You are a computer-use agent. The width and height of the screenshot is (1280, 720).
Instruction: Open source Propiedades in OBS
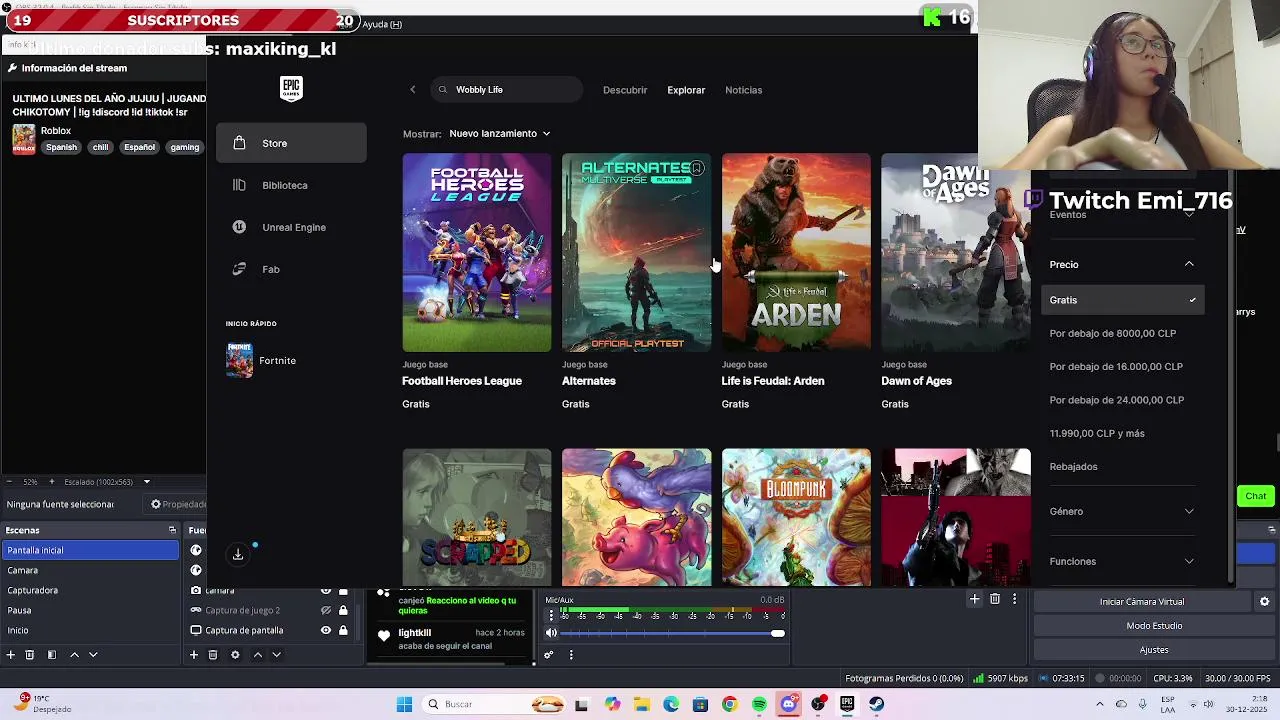(x=177, y=504)
